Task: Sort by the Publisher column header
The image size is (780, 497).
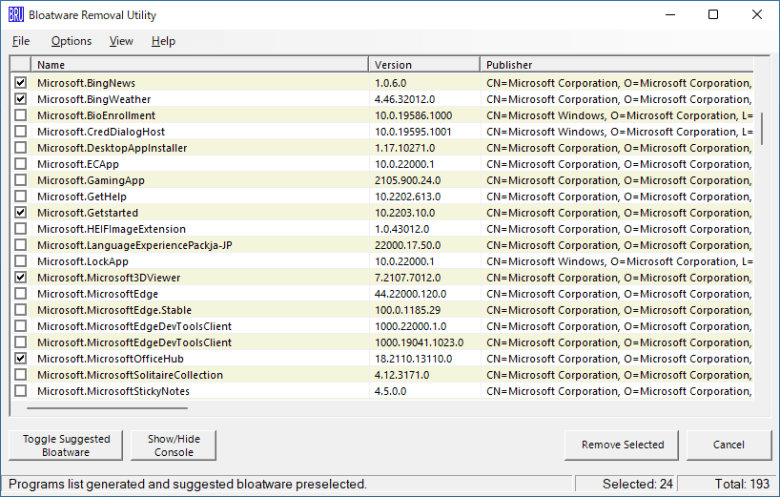Action: coord(617,65)
